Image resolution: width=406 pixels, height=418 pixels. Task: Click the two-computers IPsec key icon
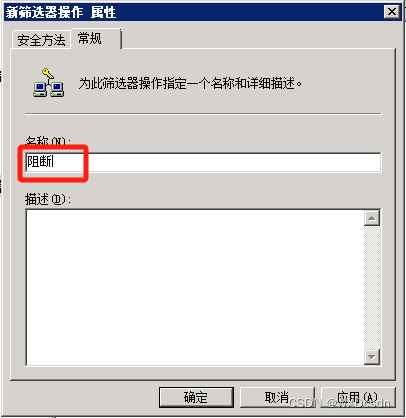coord(48,82)
